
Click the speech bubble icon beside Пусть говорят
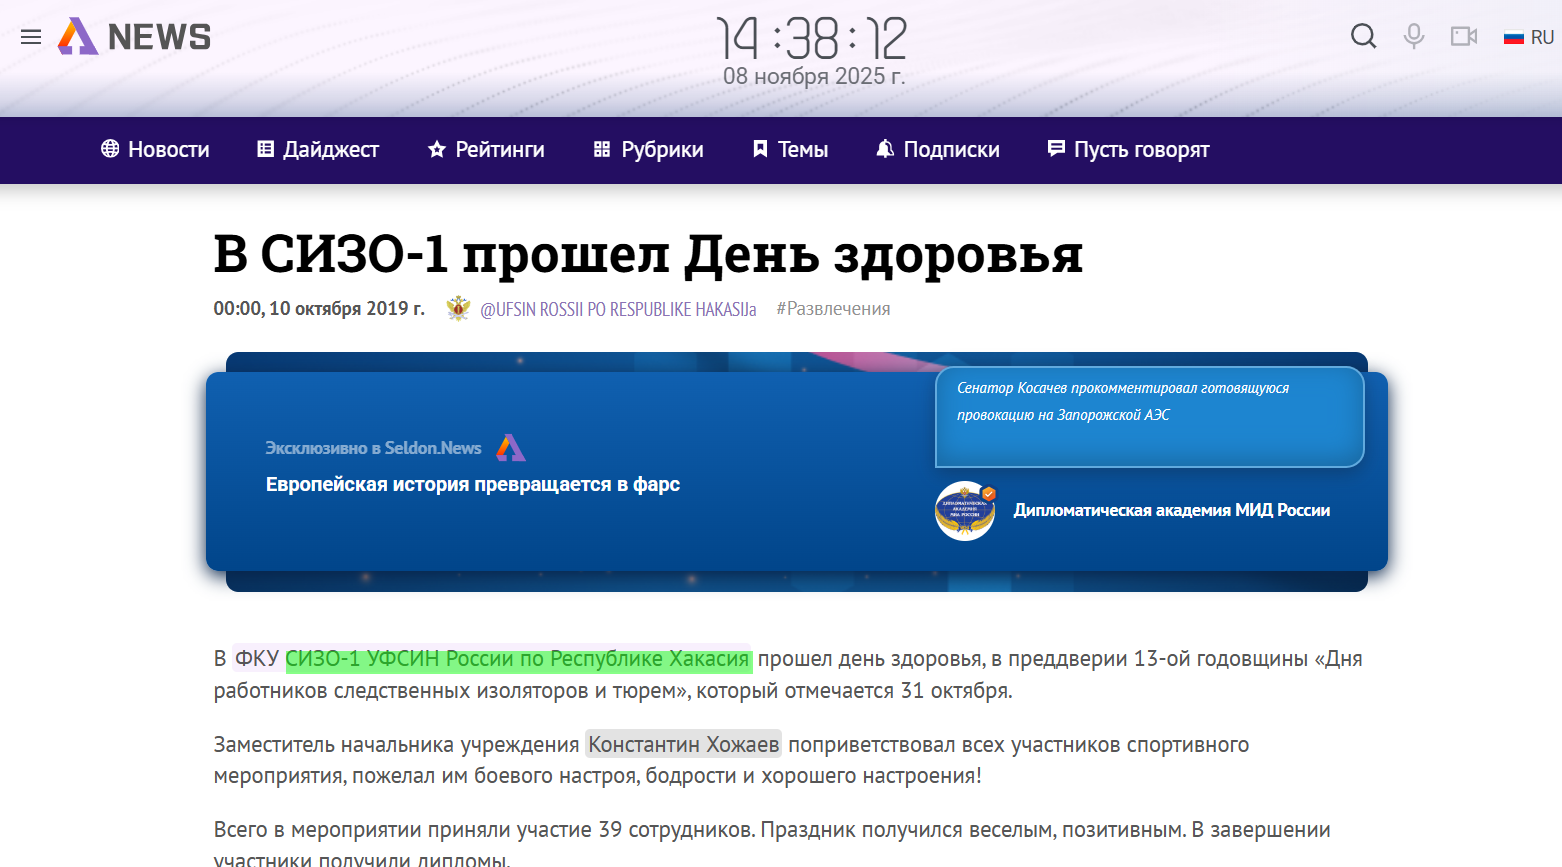(1056, 149)
